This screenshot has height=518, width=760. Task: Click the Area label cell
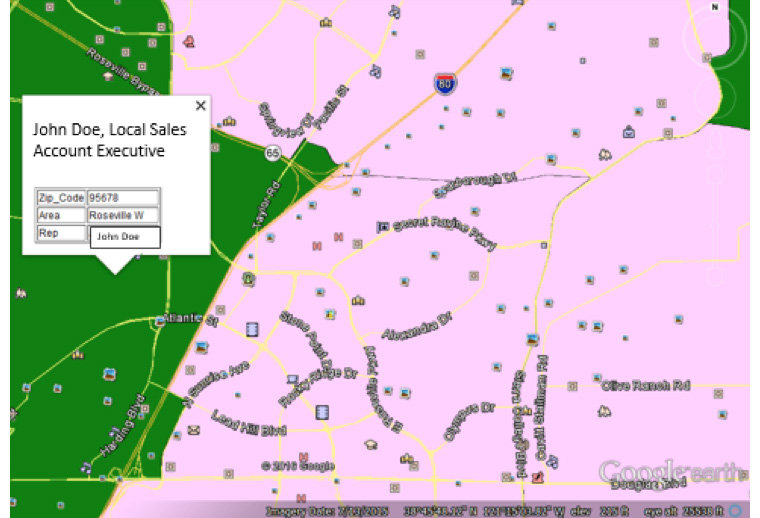click(x=61, y=215)
